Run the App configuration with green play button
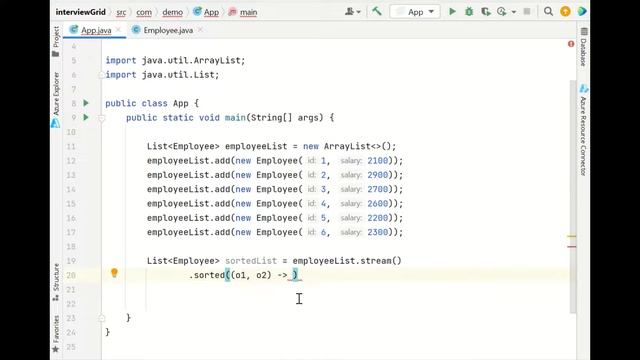 [452, 11]
